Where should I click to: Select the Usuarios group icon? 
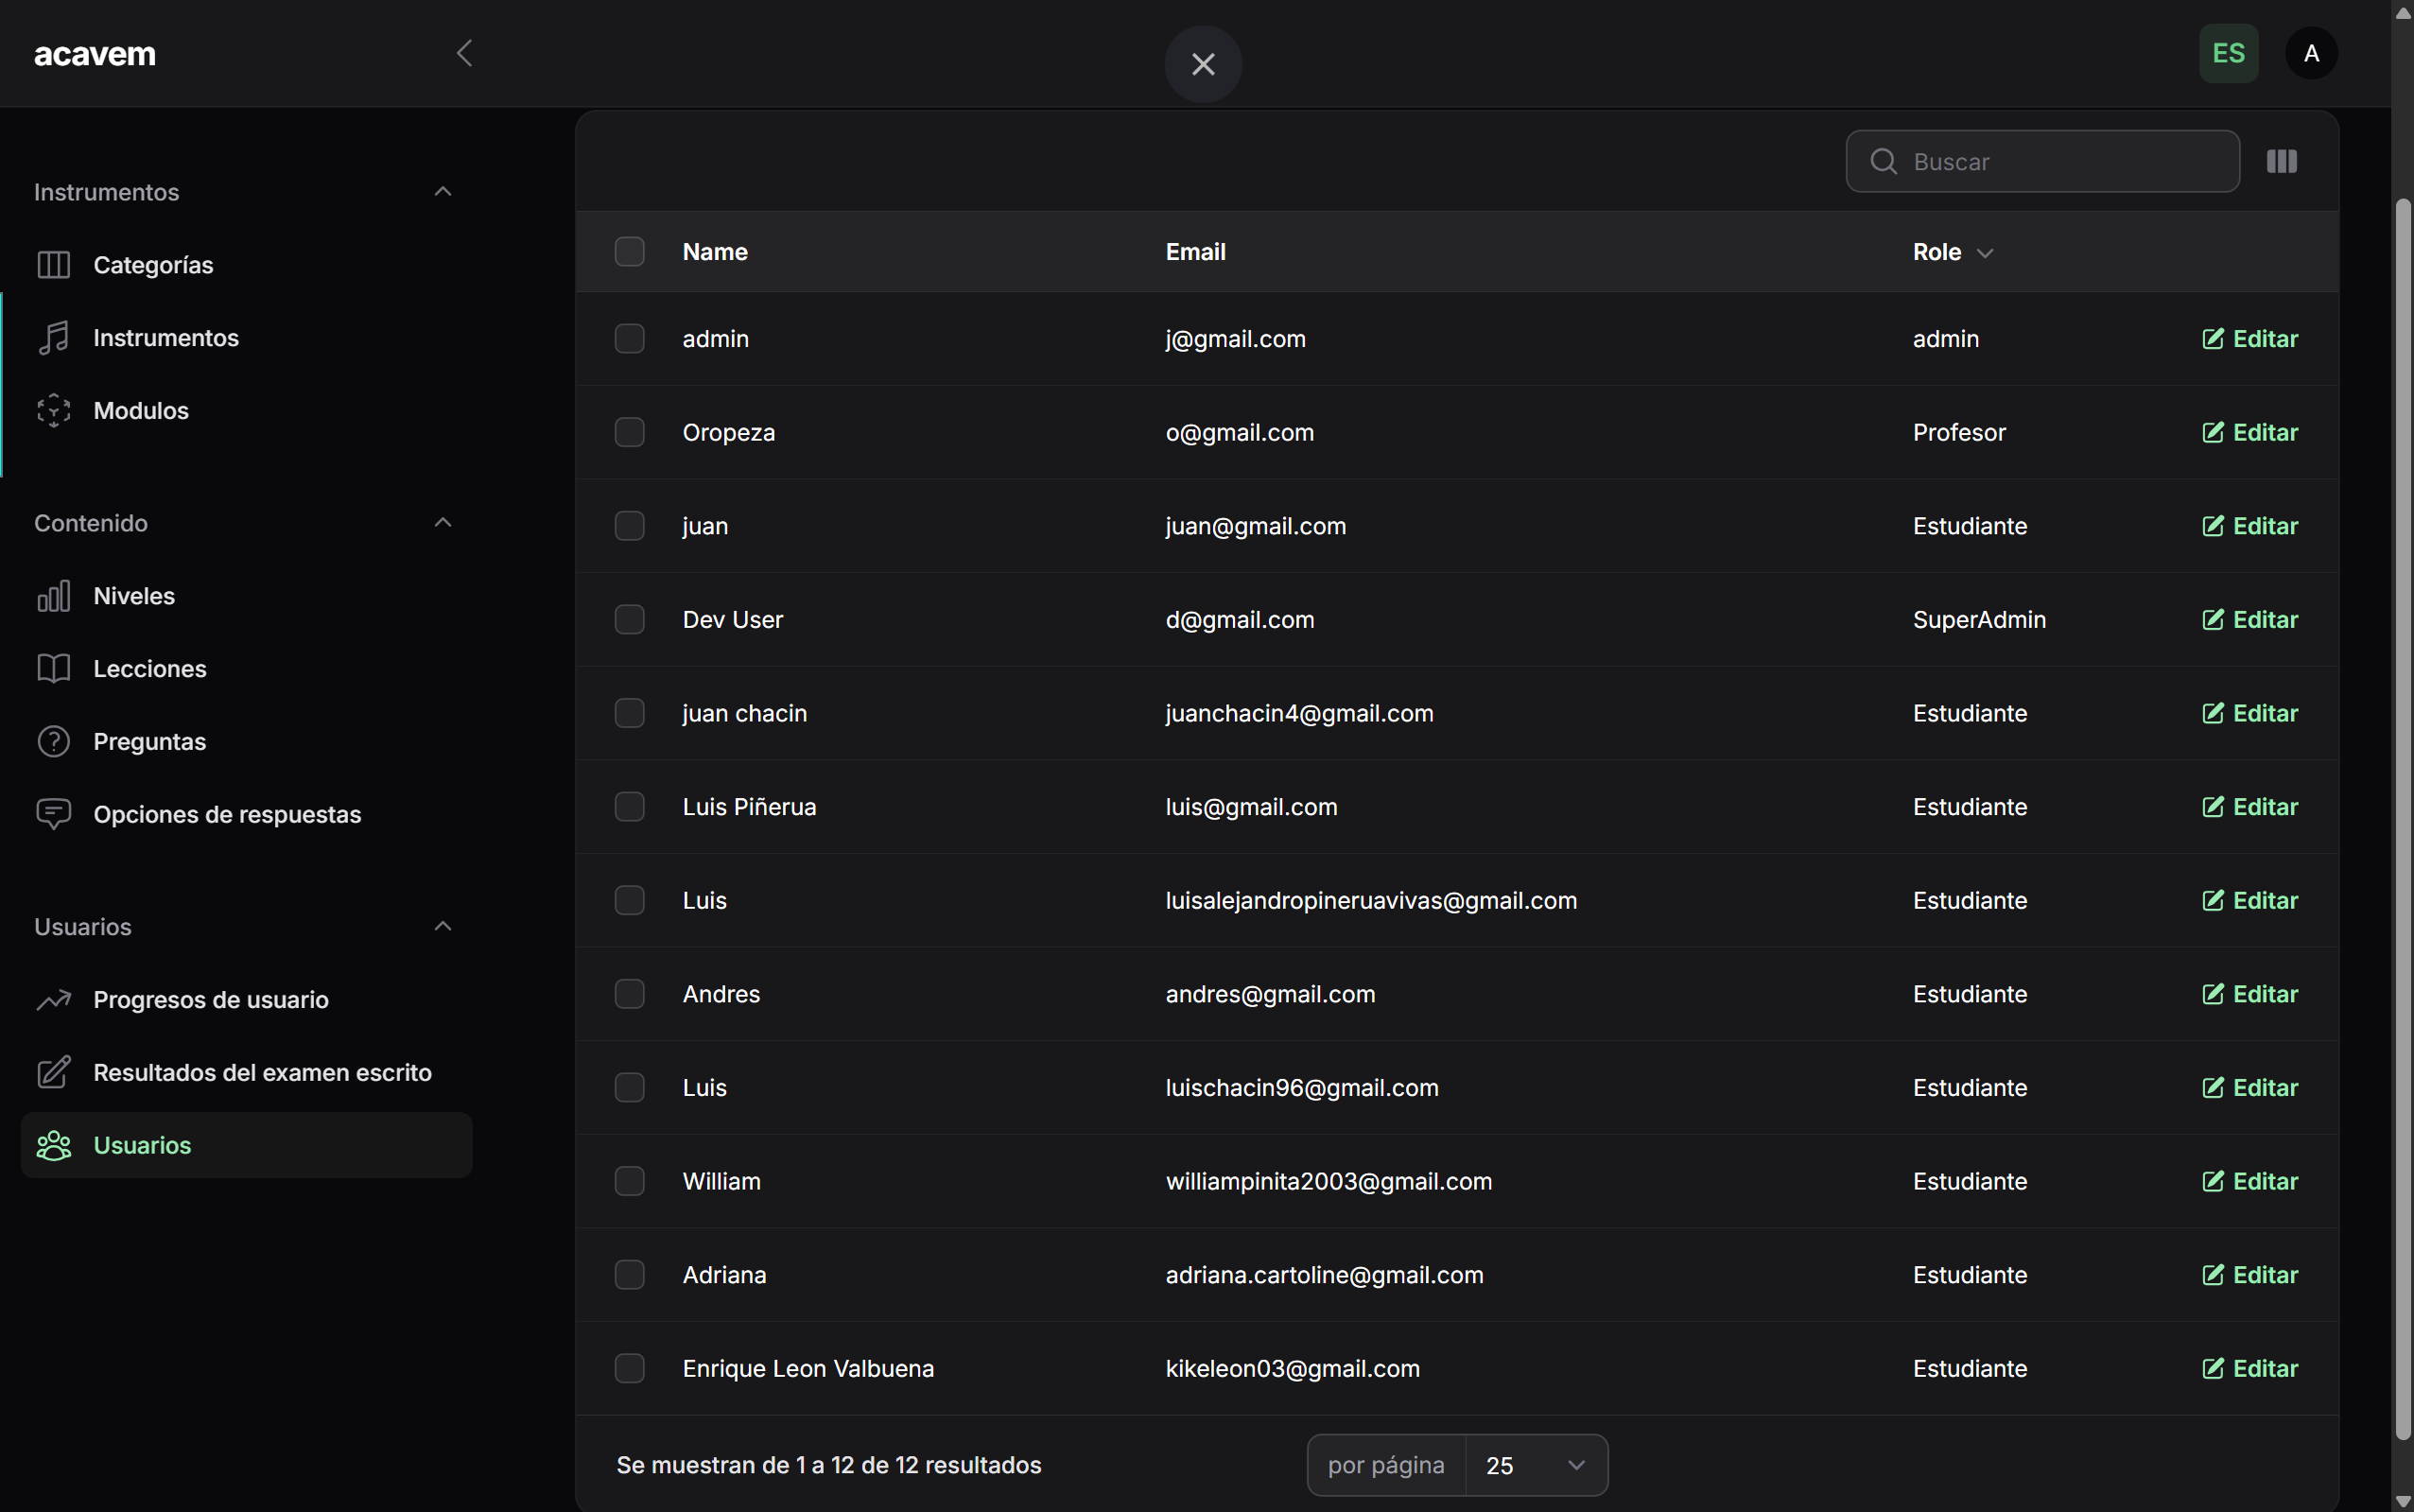click(x=54, y=1145)
